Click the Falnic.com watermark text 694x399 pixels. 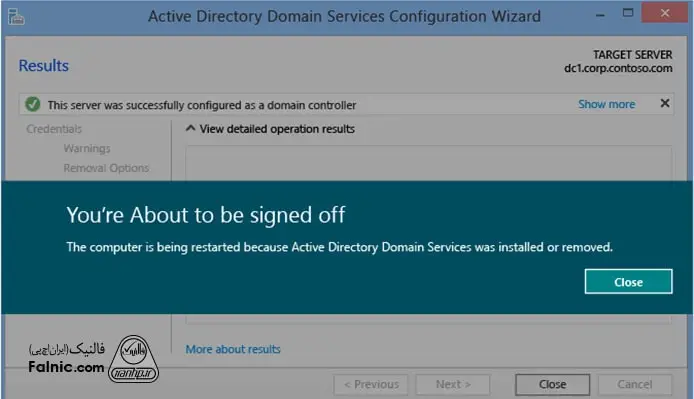pyautogui.click(x=66, y=367)
